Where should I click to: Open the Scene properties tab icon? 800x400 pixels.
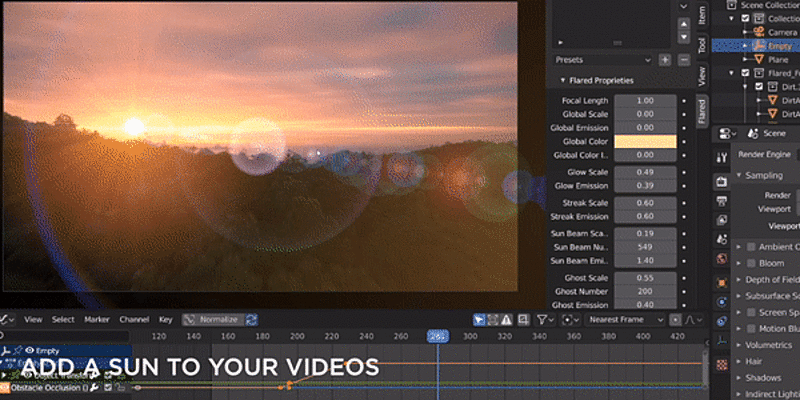[x=721, y=239]
